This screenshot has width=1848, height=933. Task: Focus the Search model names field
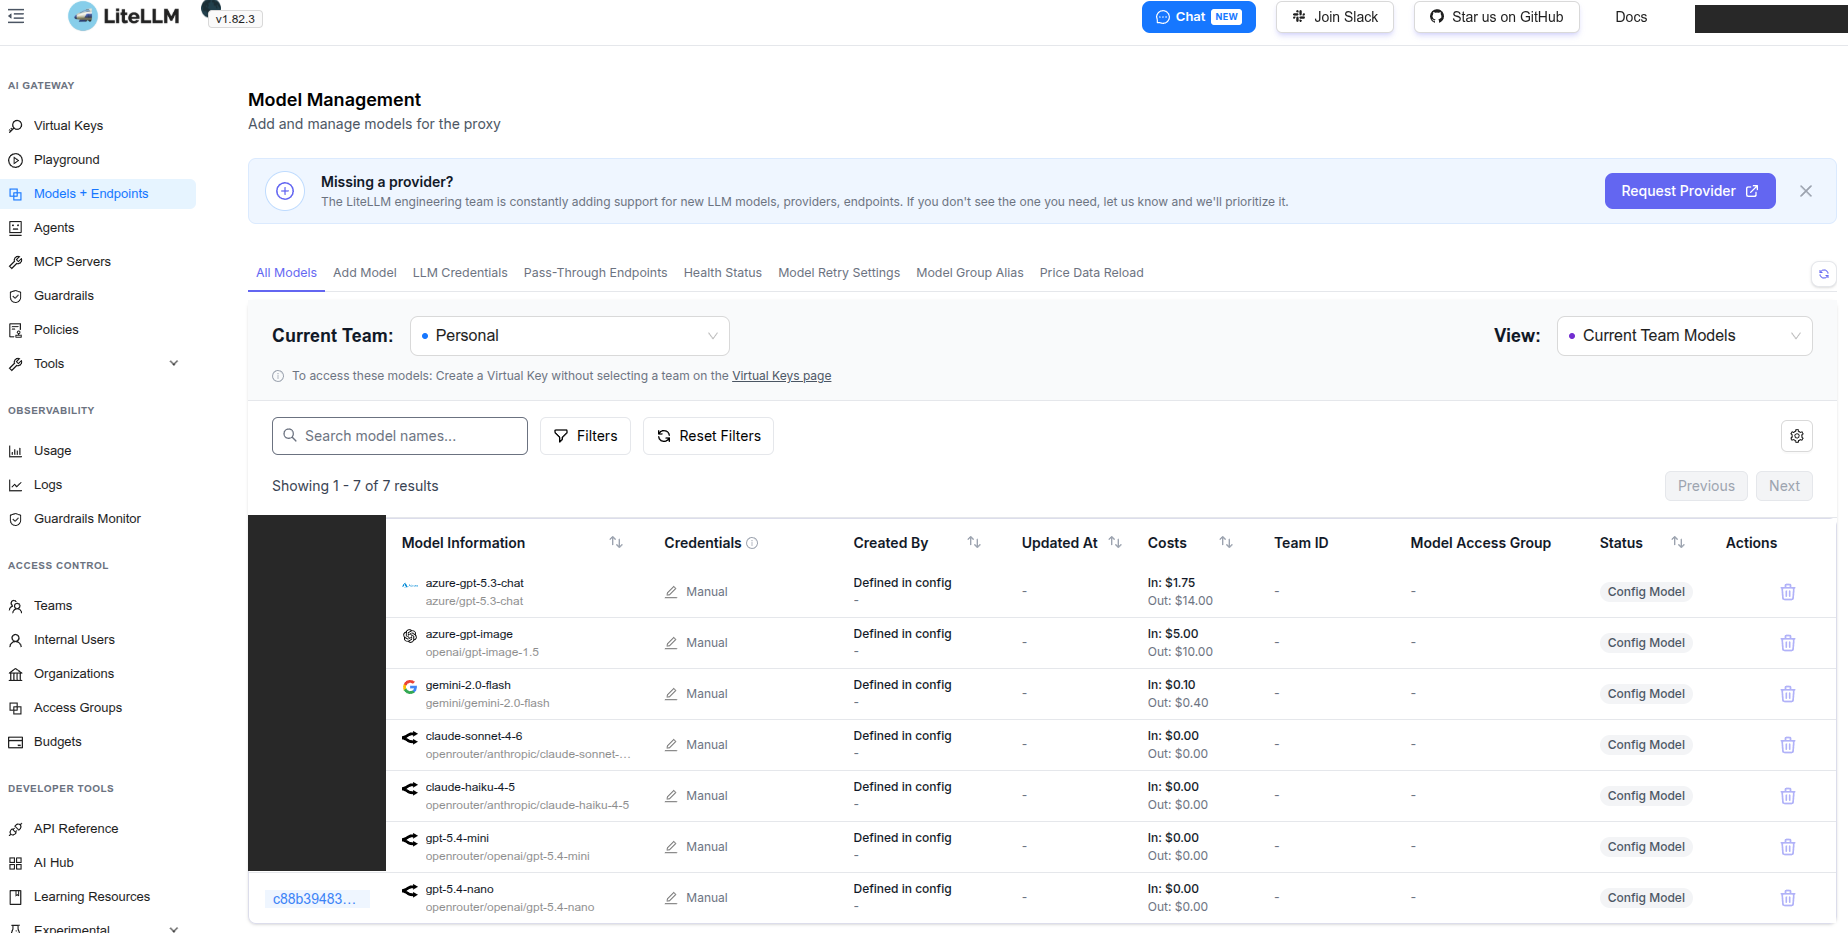[400, 436]
